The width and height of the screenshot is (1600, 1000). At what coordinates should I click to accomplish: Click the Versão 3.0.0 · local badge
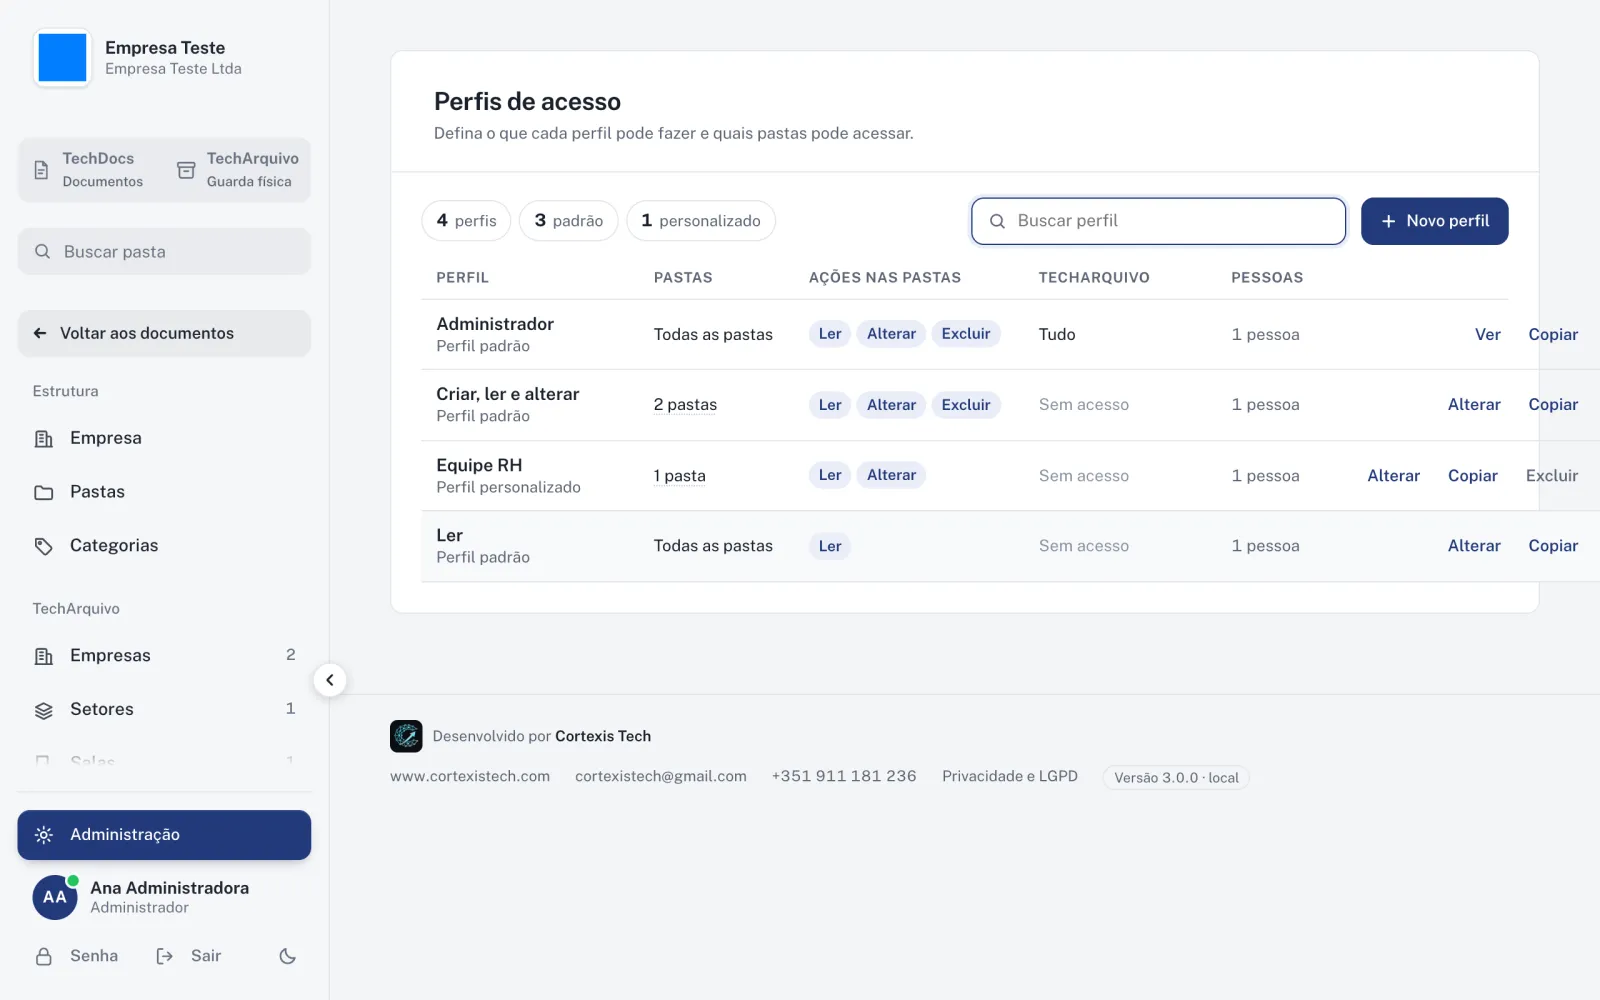[1176, 778]
